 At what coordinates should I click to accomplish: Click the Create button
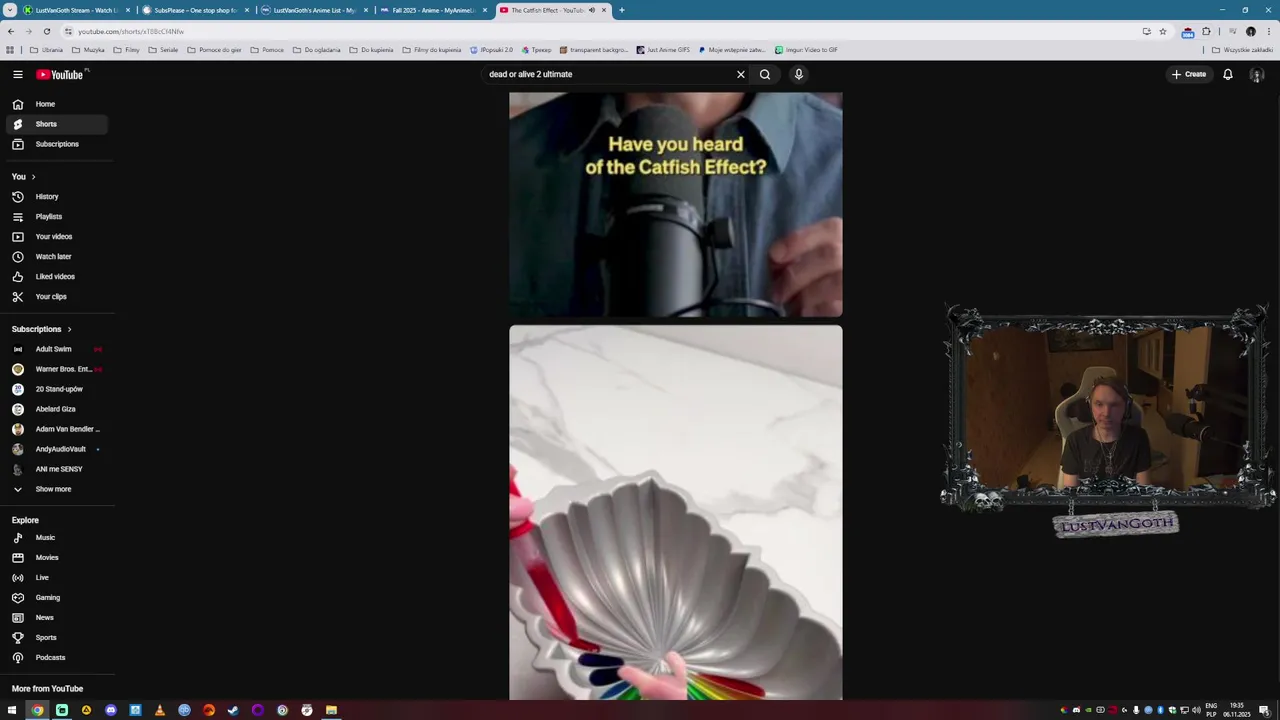pos(1189,74)
